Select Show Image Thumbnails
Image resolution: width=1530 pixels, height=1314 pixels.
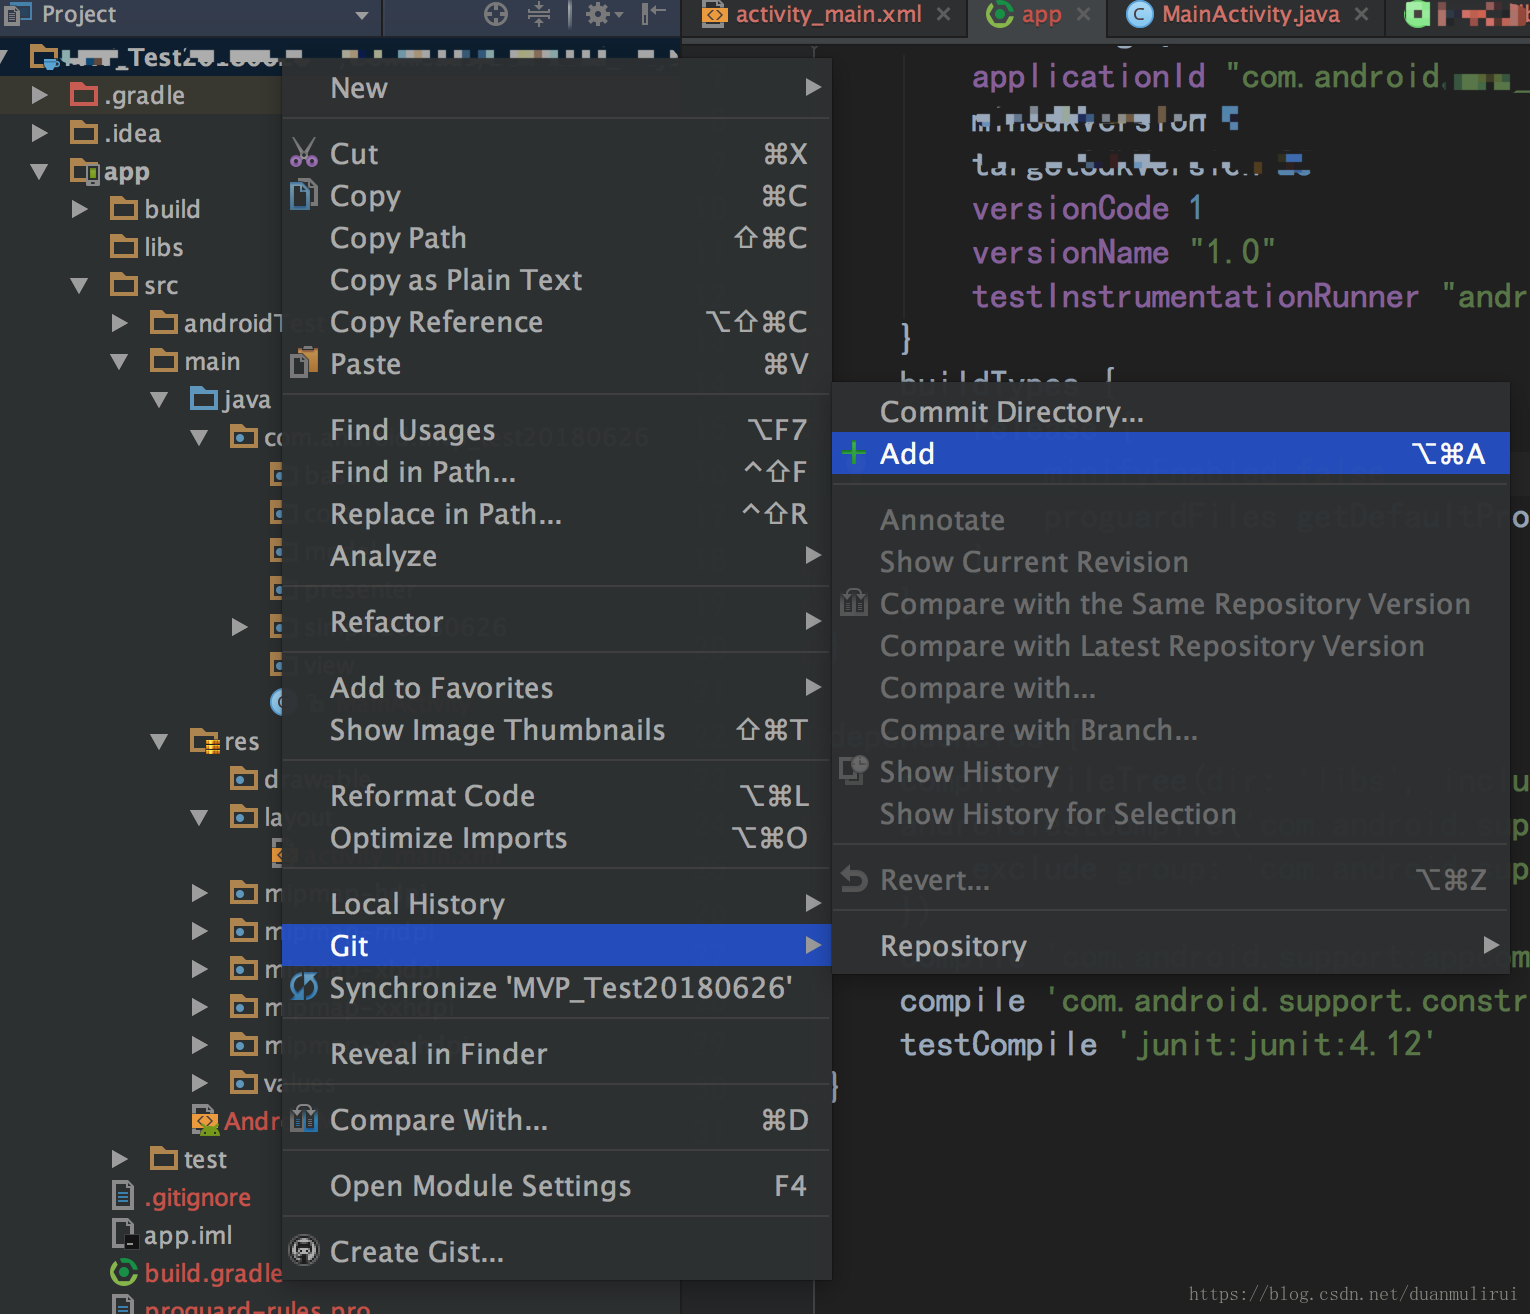[557, 730]
